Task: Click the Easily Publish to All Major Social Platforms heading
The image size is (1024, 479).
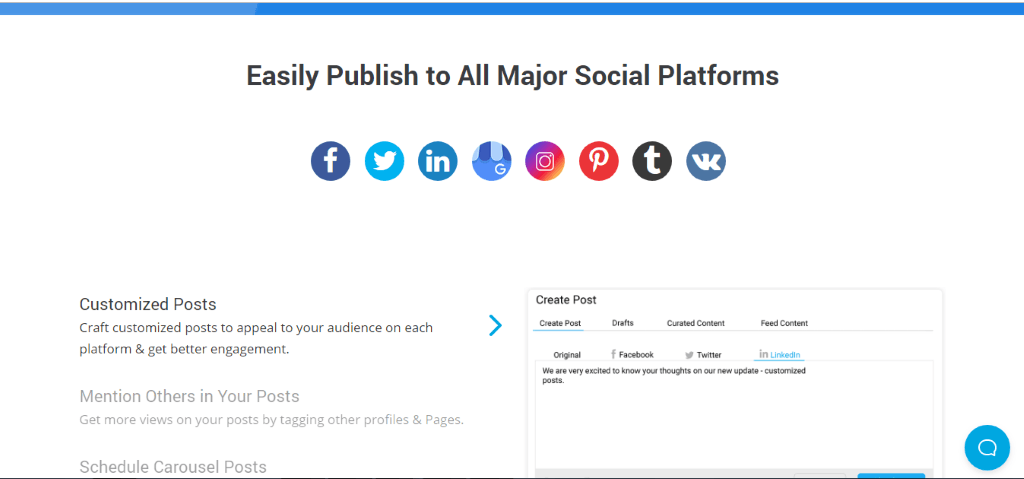Action: click(513, 76)
